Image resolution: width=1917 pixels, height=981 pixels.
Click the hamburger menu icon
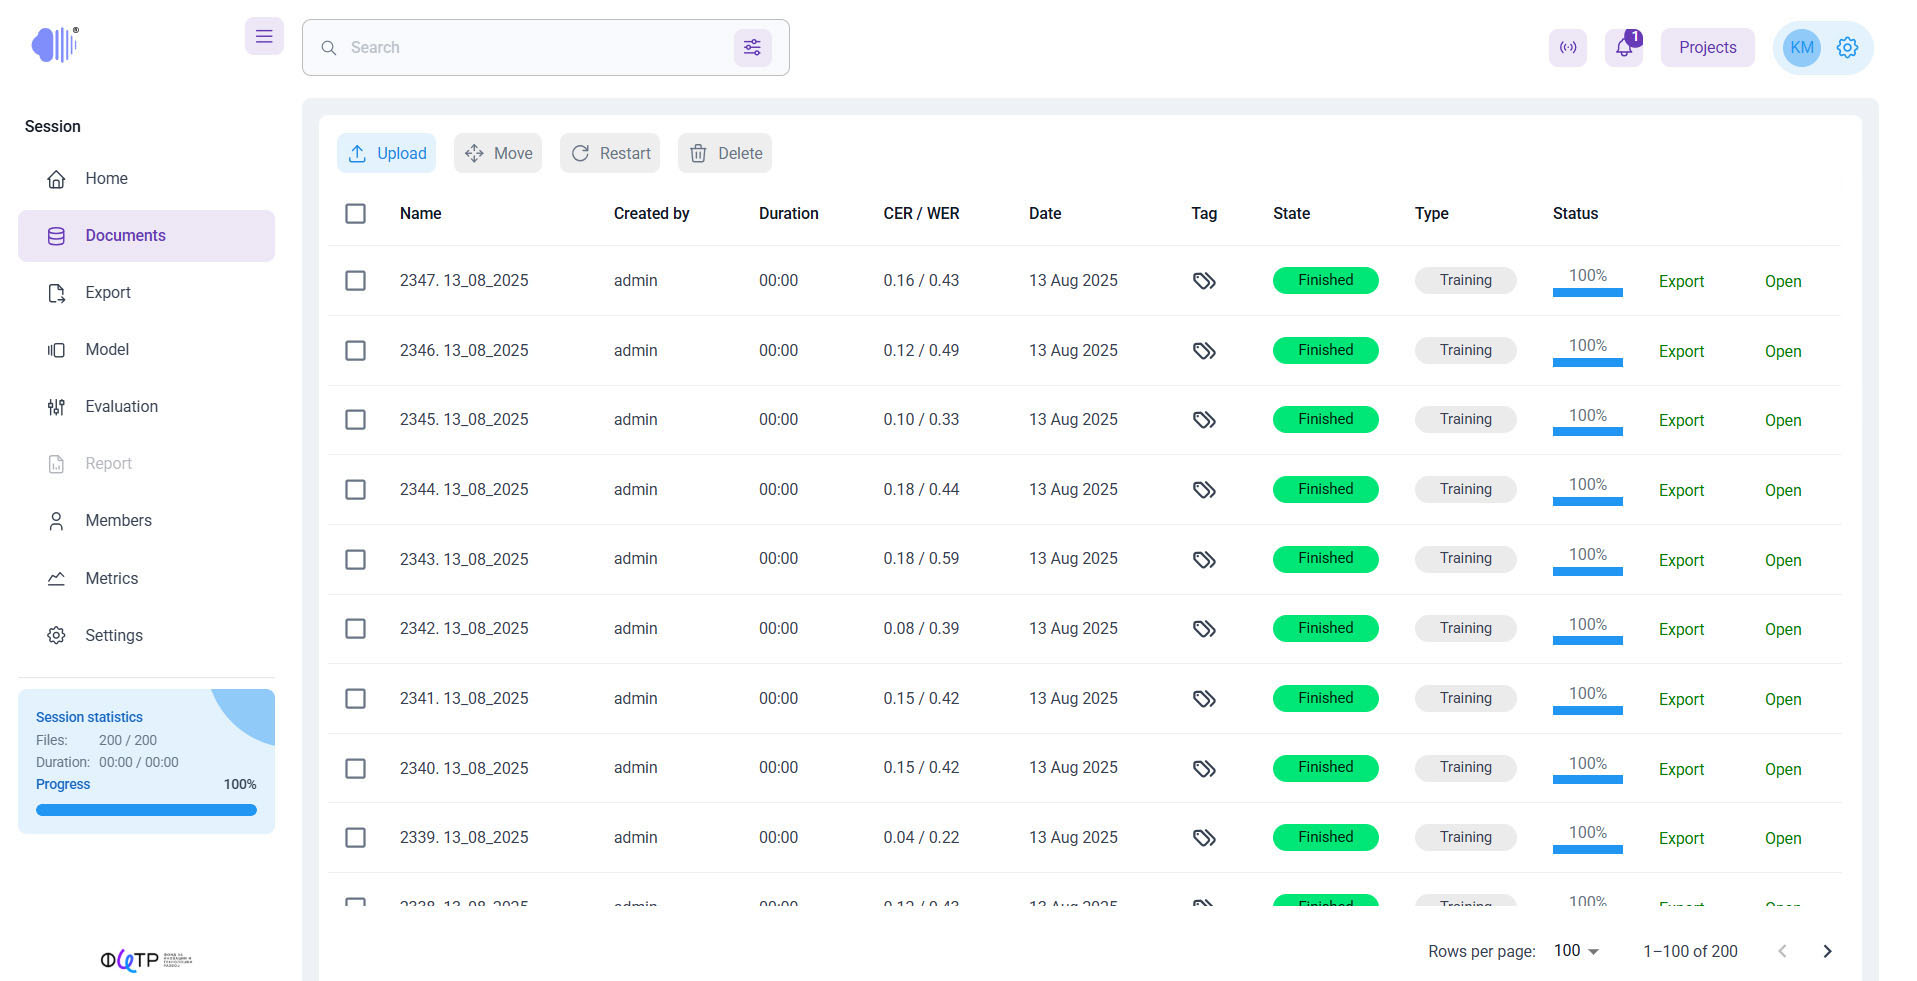(264, 37)
